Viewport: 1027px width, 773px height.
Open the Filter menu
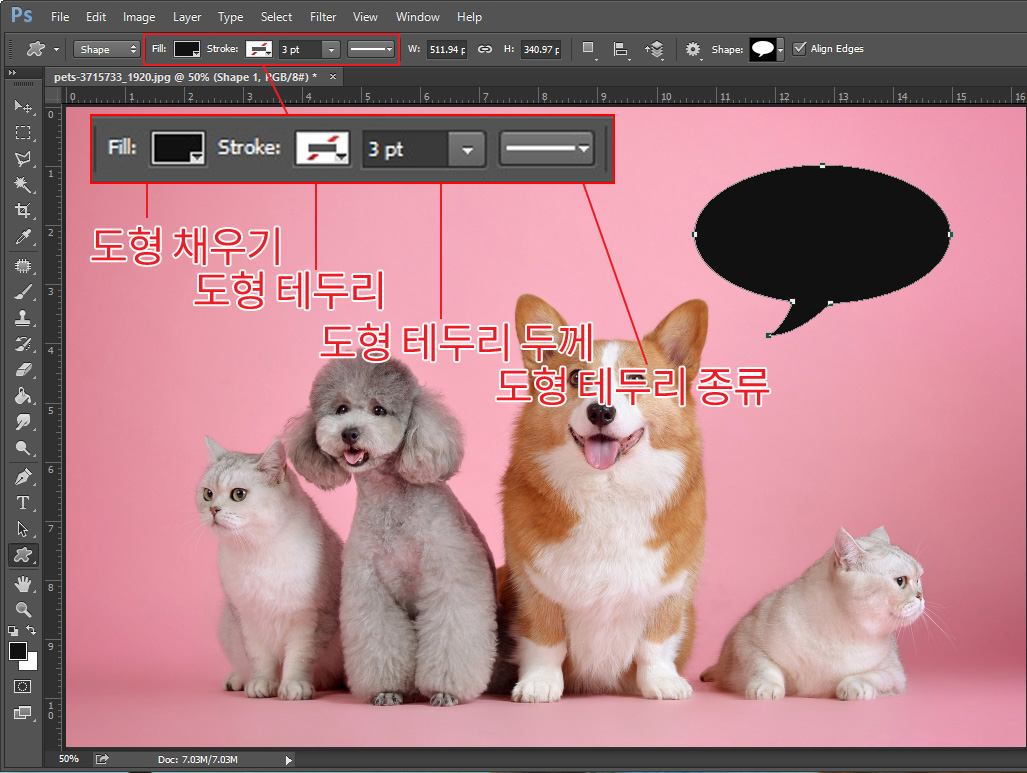(322, 16)
